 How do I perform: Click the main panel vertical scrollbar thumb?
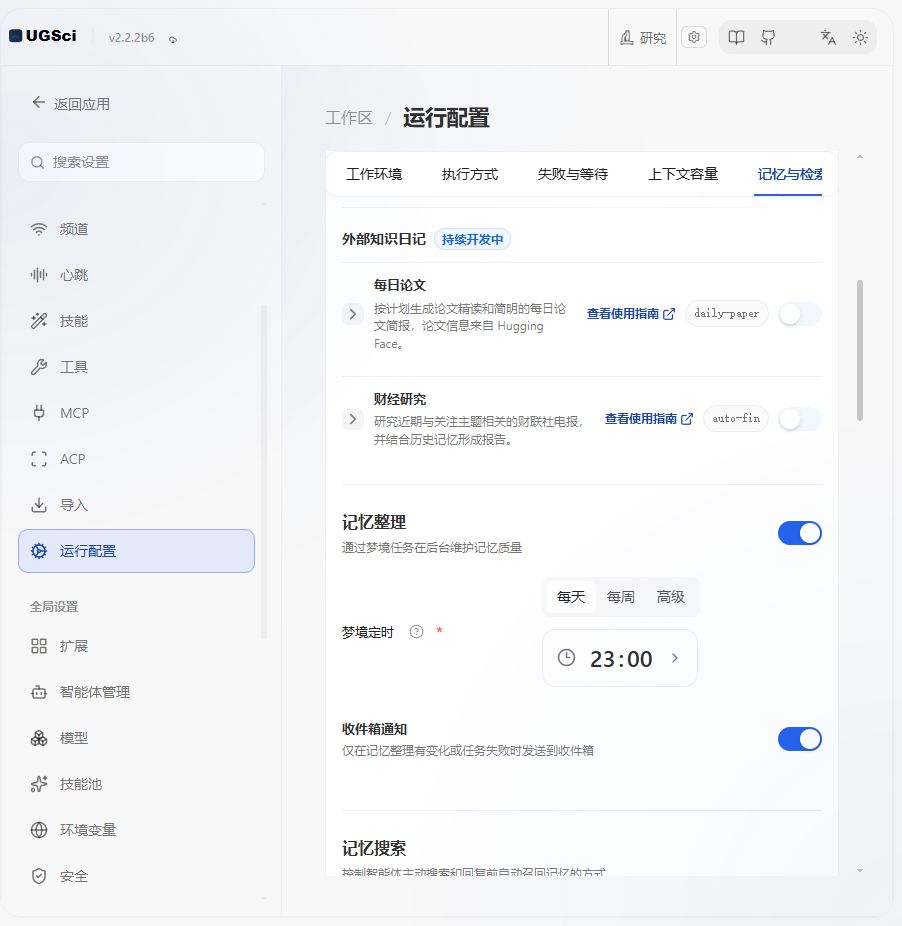[x=860, y=350]
